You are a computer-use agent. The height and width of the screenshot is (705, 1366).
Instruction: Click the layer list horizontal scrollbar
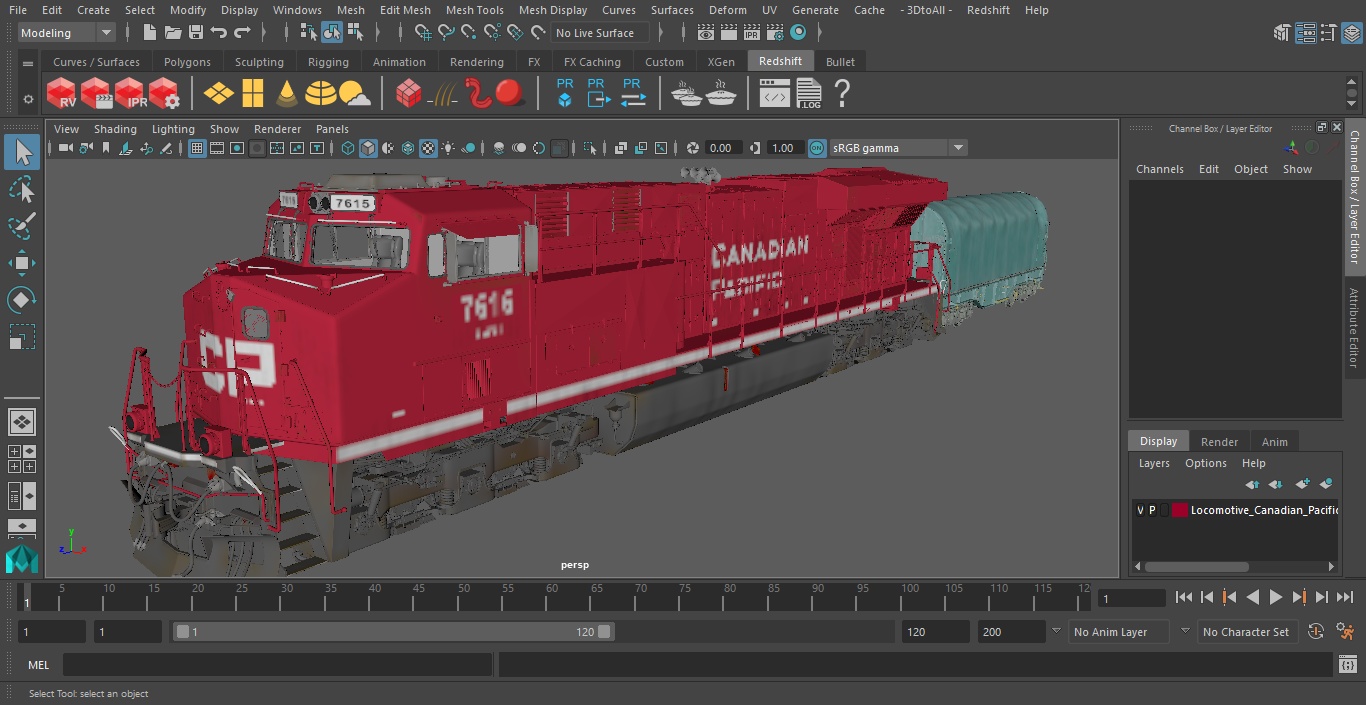pyautogui.click(x=1196, y=566)
